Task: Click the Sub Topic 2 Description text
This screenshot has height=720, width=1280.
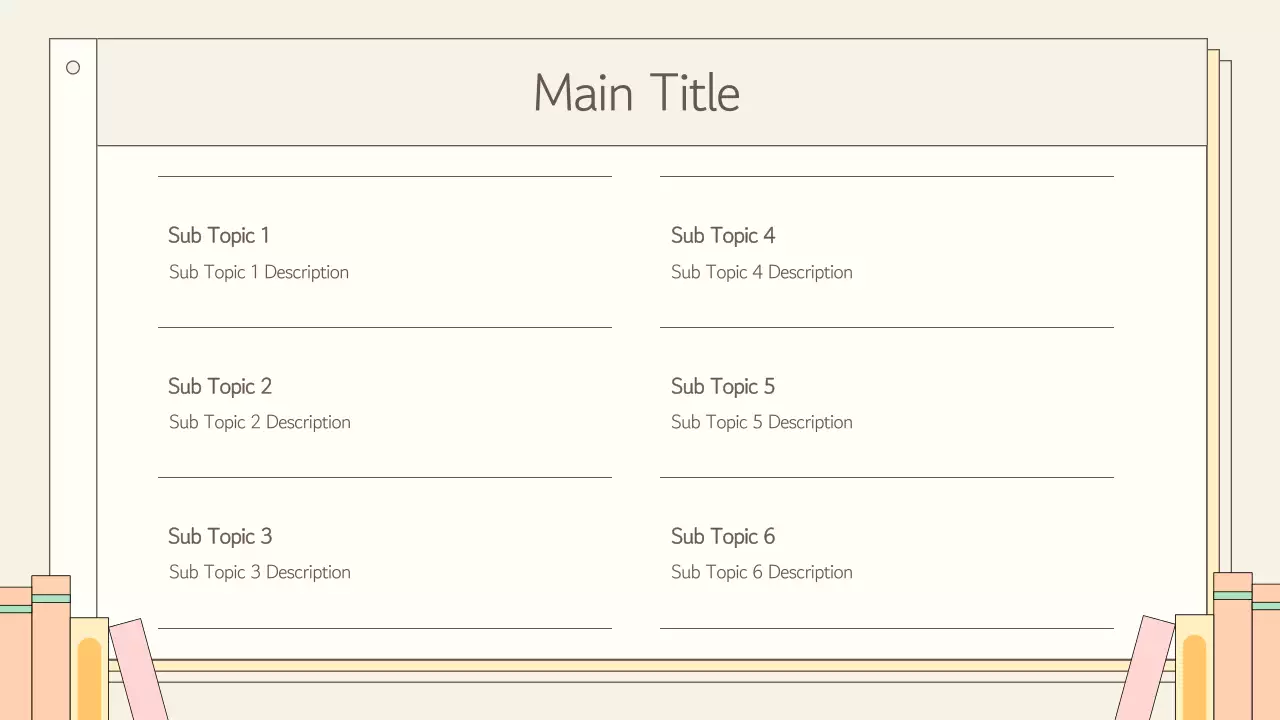Action: point(260,422)
